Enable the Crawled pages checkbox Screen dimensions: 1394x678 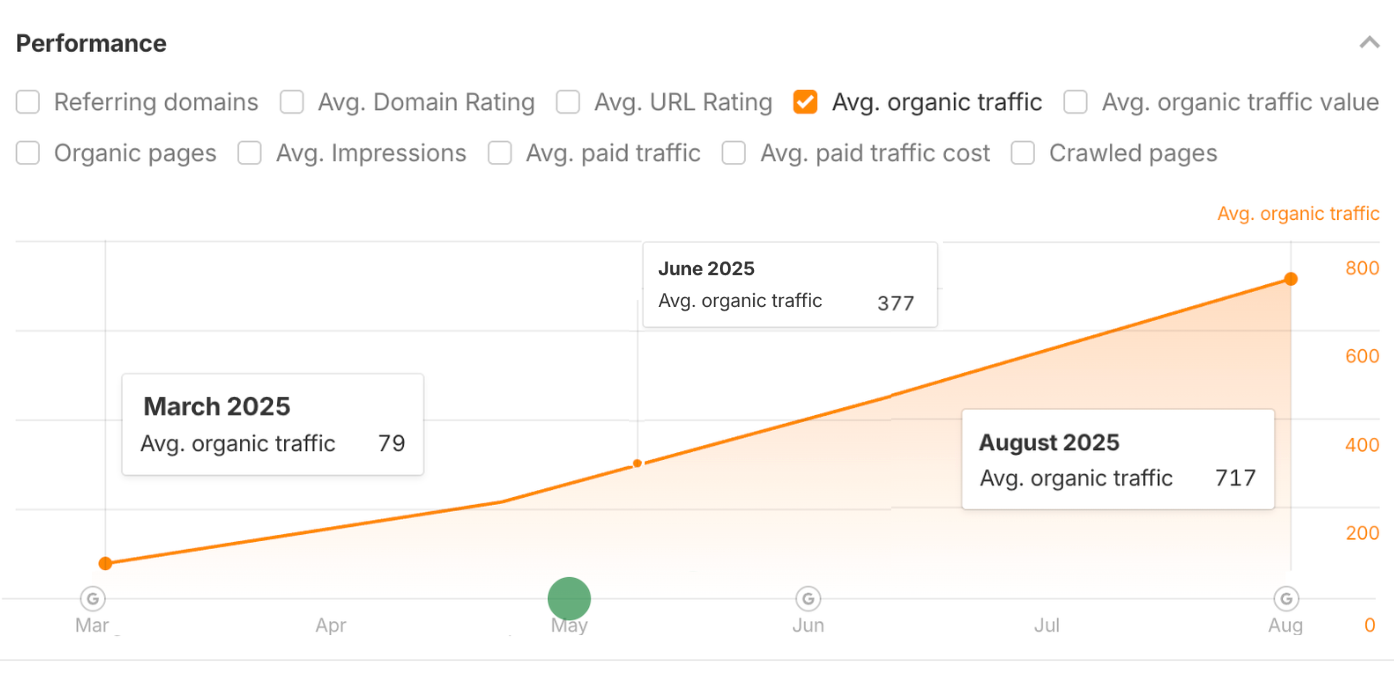point(1022,152)
